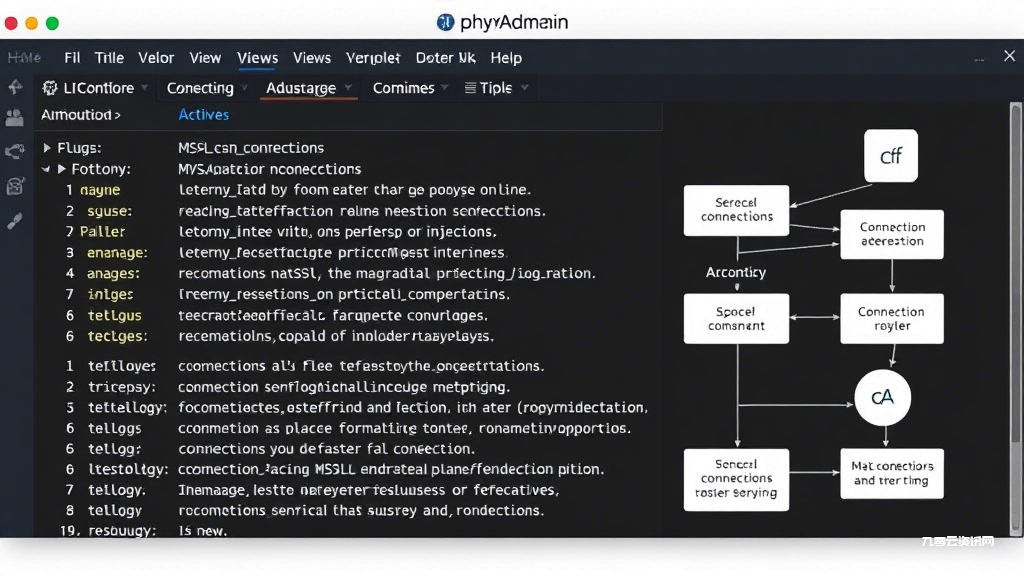The image size is (1024, 576).
Task: Select the Connection royler diagram box
Action: [x=892, y=319]
